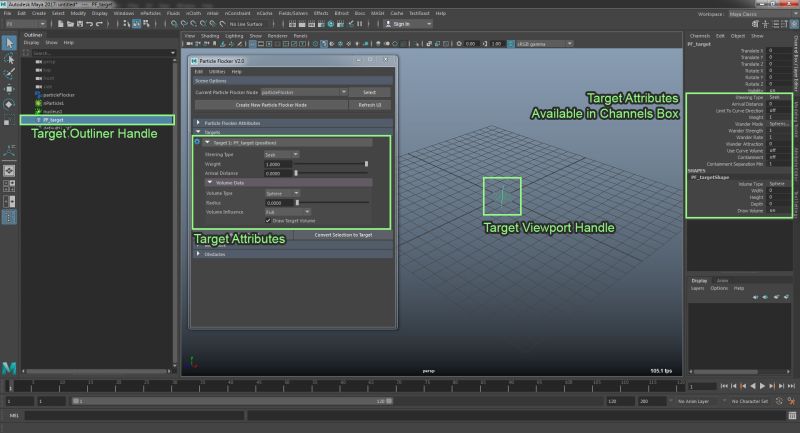Screen dimensions: 800x433
Task: Click the Undo arrow icon
Action: [x=90, y=24]
